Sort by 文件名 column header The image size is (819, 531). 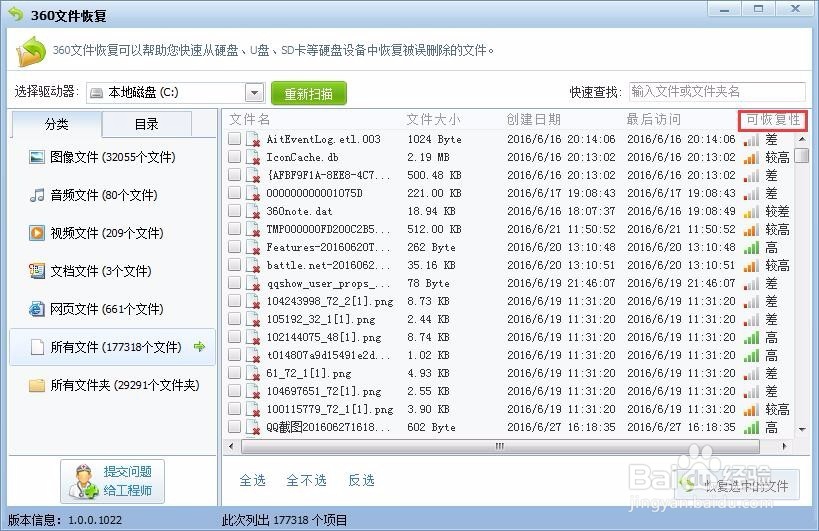click(250, 120)
